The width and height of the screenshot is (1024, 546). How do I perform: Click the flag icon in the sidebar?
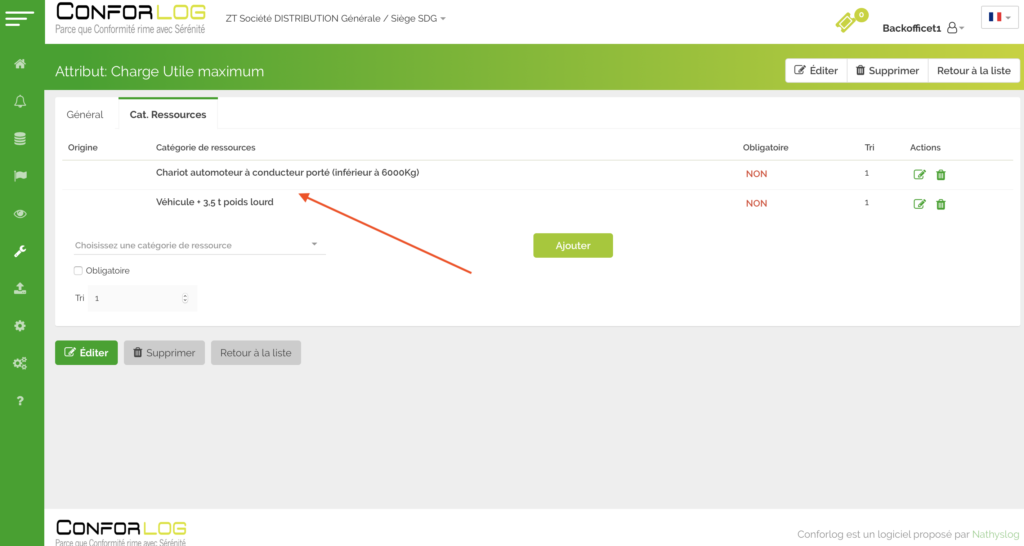tap(20, 176)
